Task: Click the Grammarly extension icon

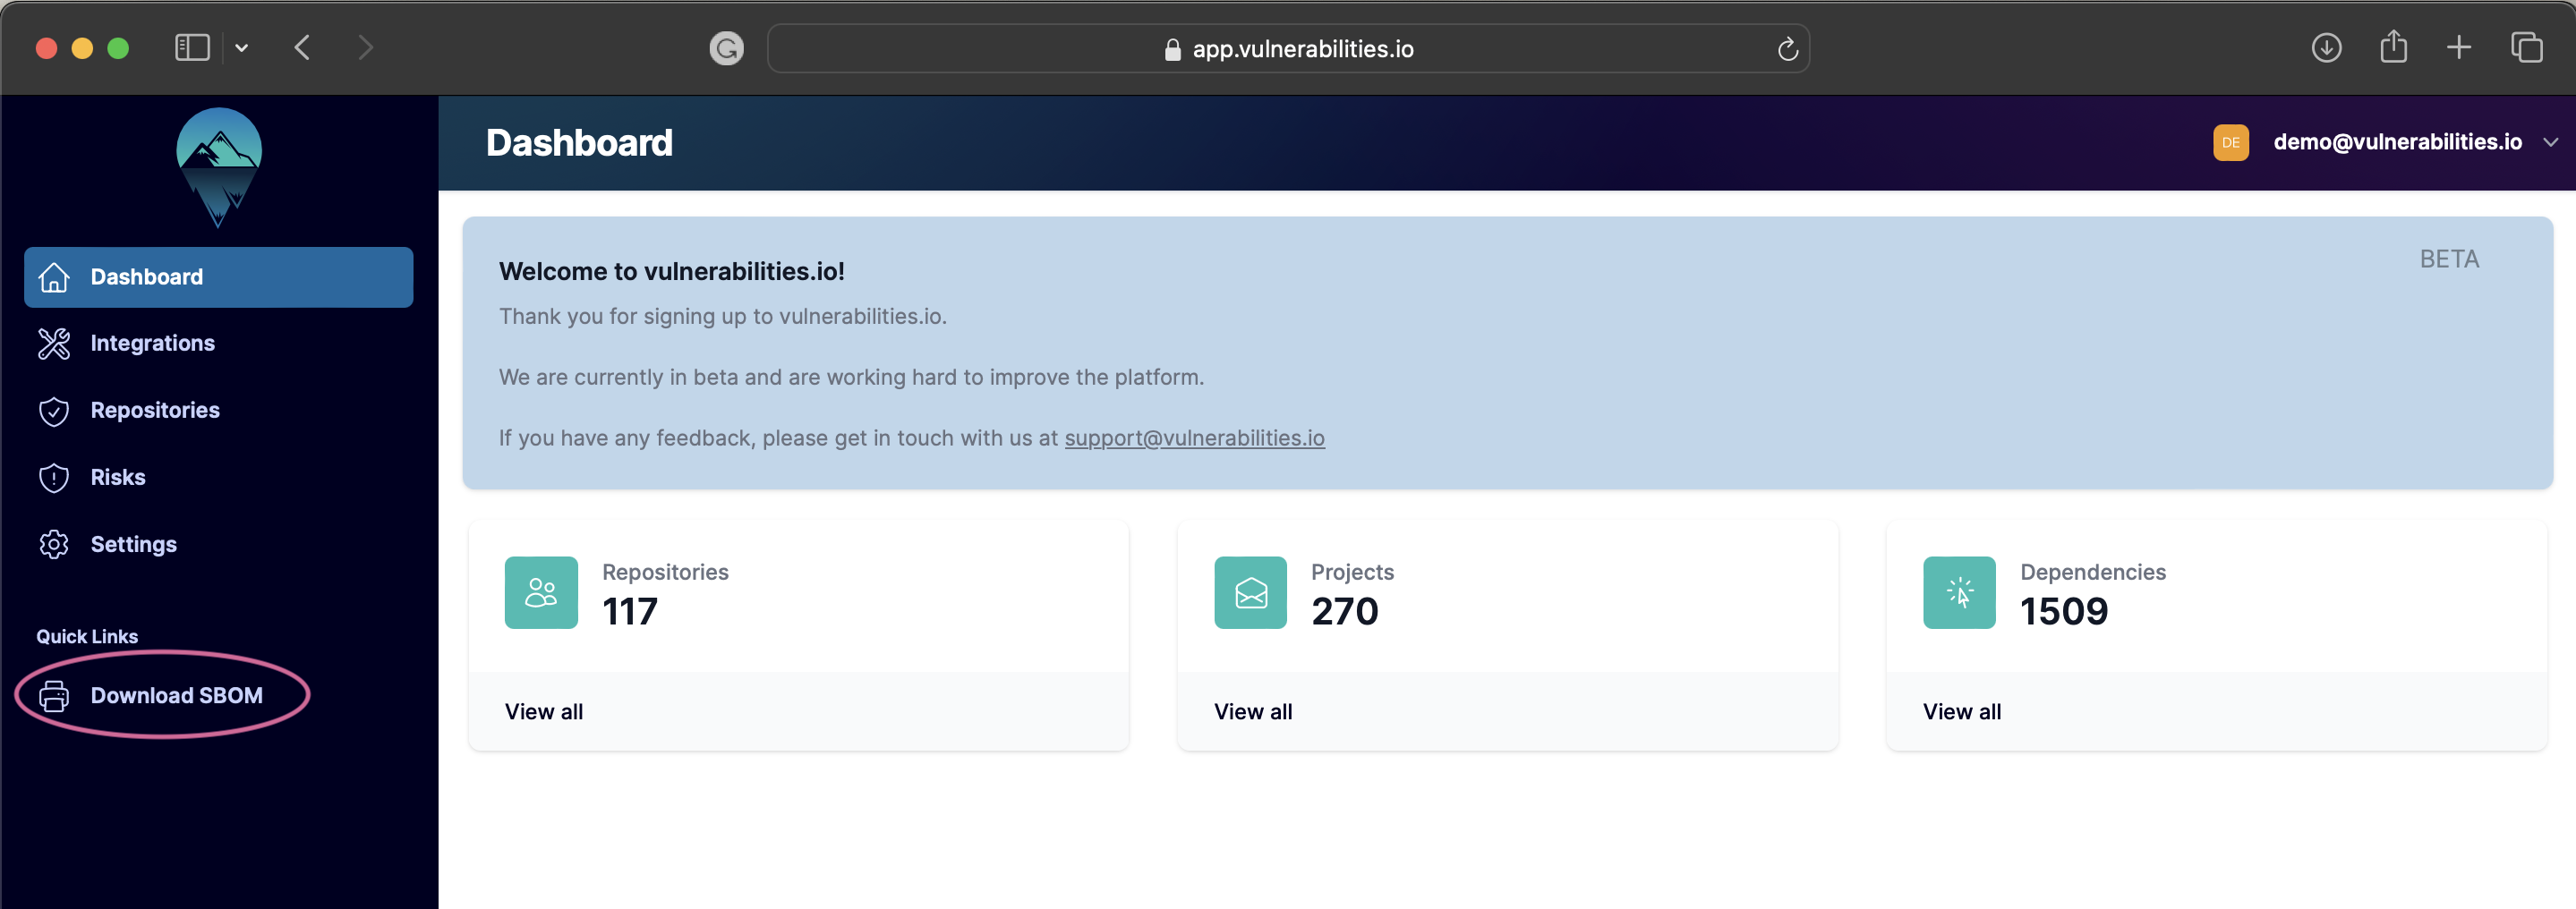Action: pyautogui.click(x=727, y=48)
